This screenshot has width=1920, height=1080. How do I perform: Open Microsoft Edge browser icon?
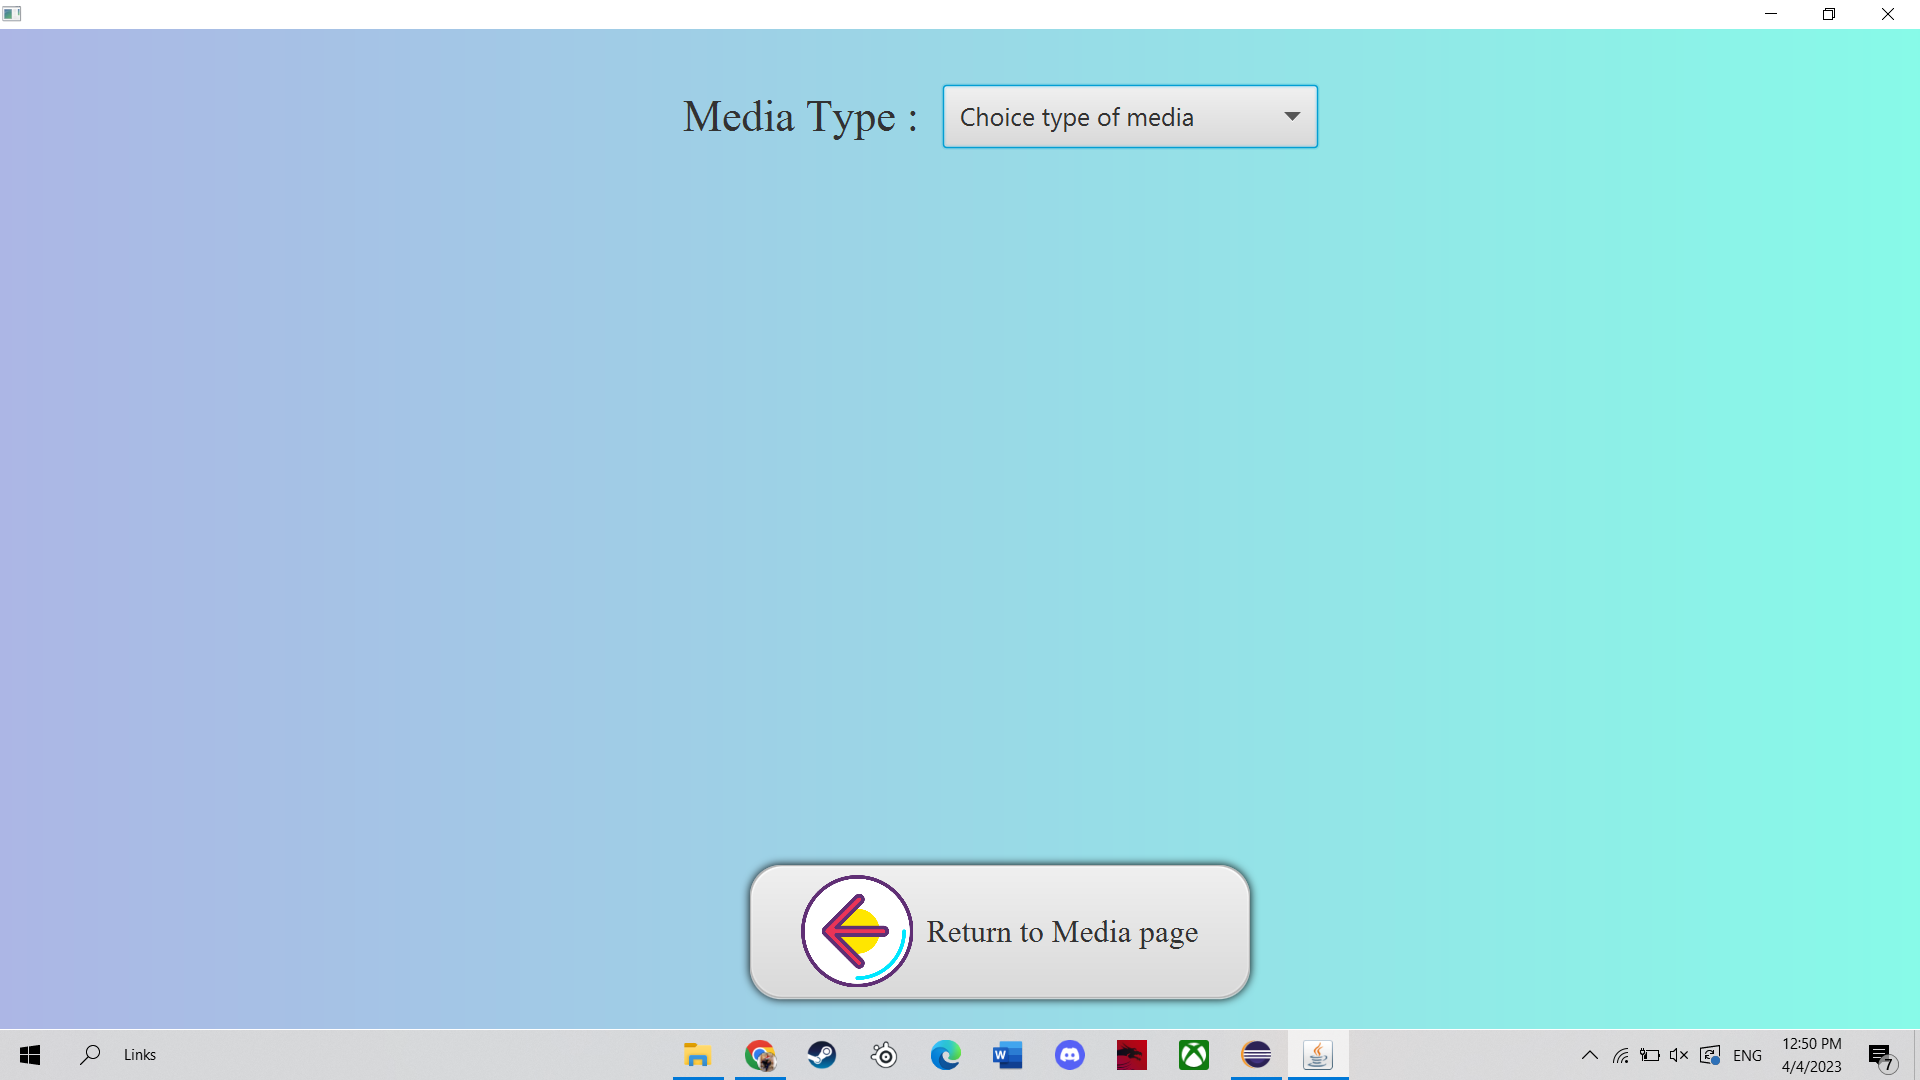click(946, 1055)
